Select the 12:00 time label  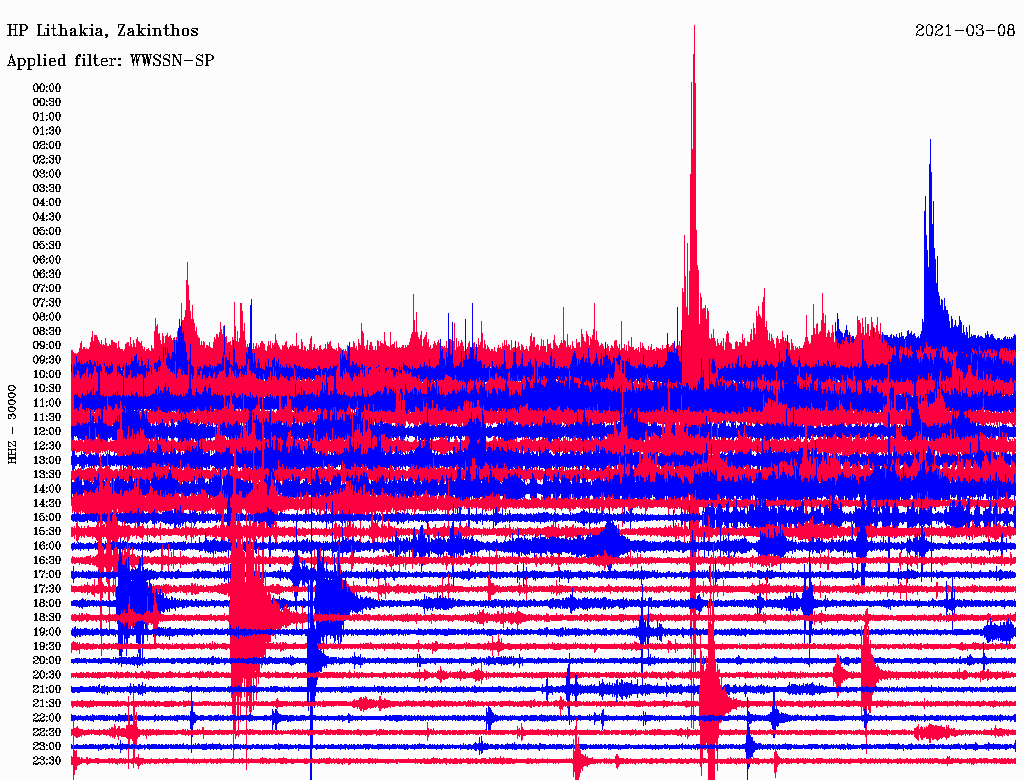[47, 432]
